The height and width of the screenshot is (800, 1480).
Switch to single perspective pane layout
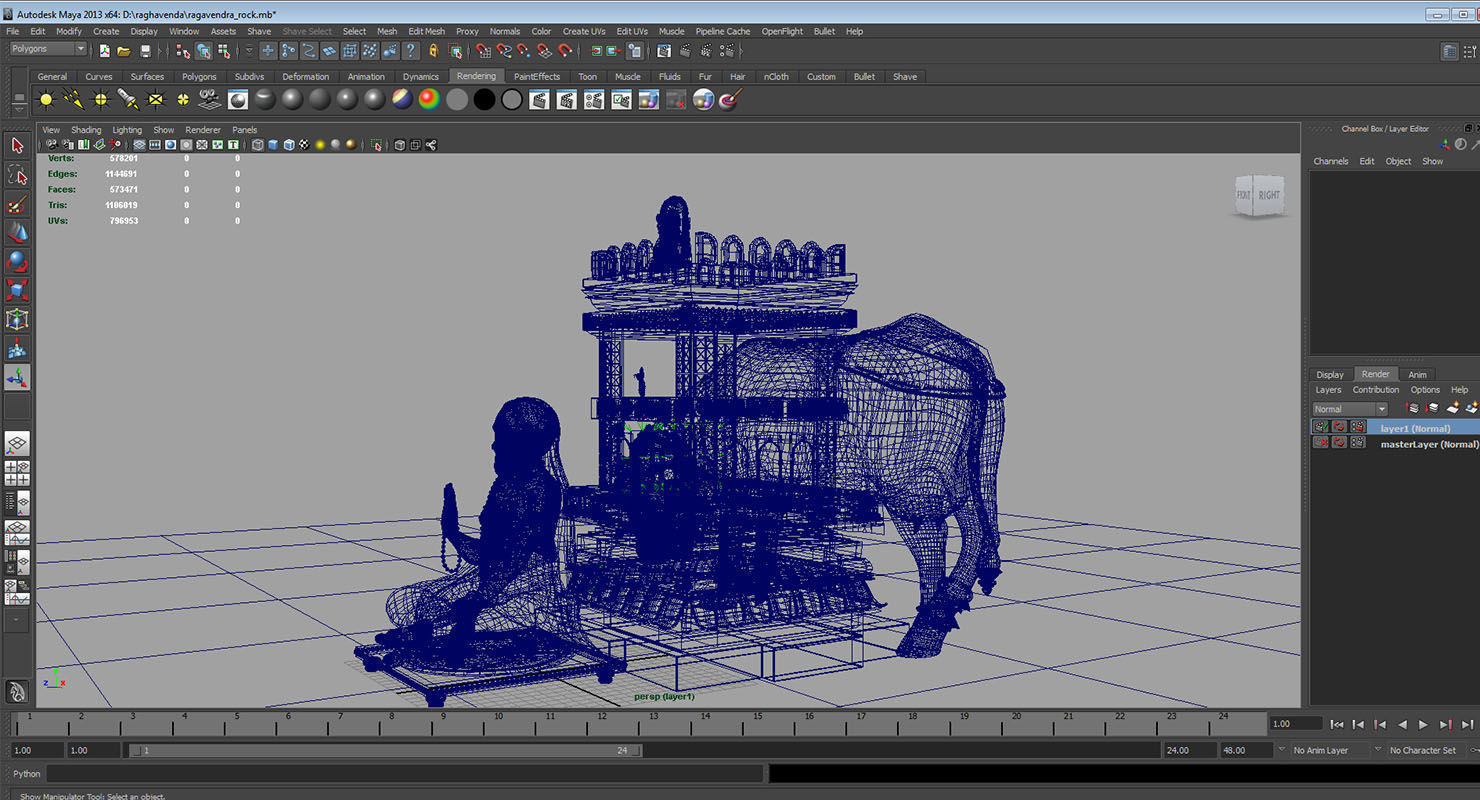17,444
